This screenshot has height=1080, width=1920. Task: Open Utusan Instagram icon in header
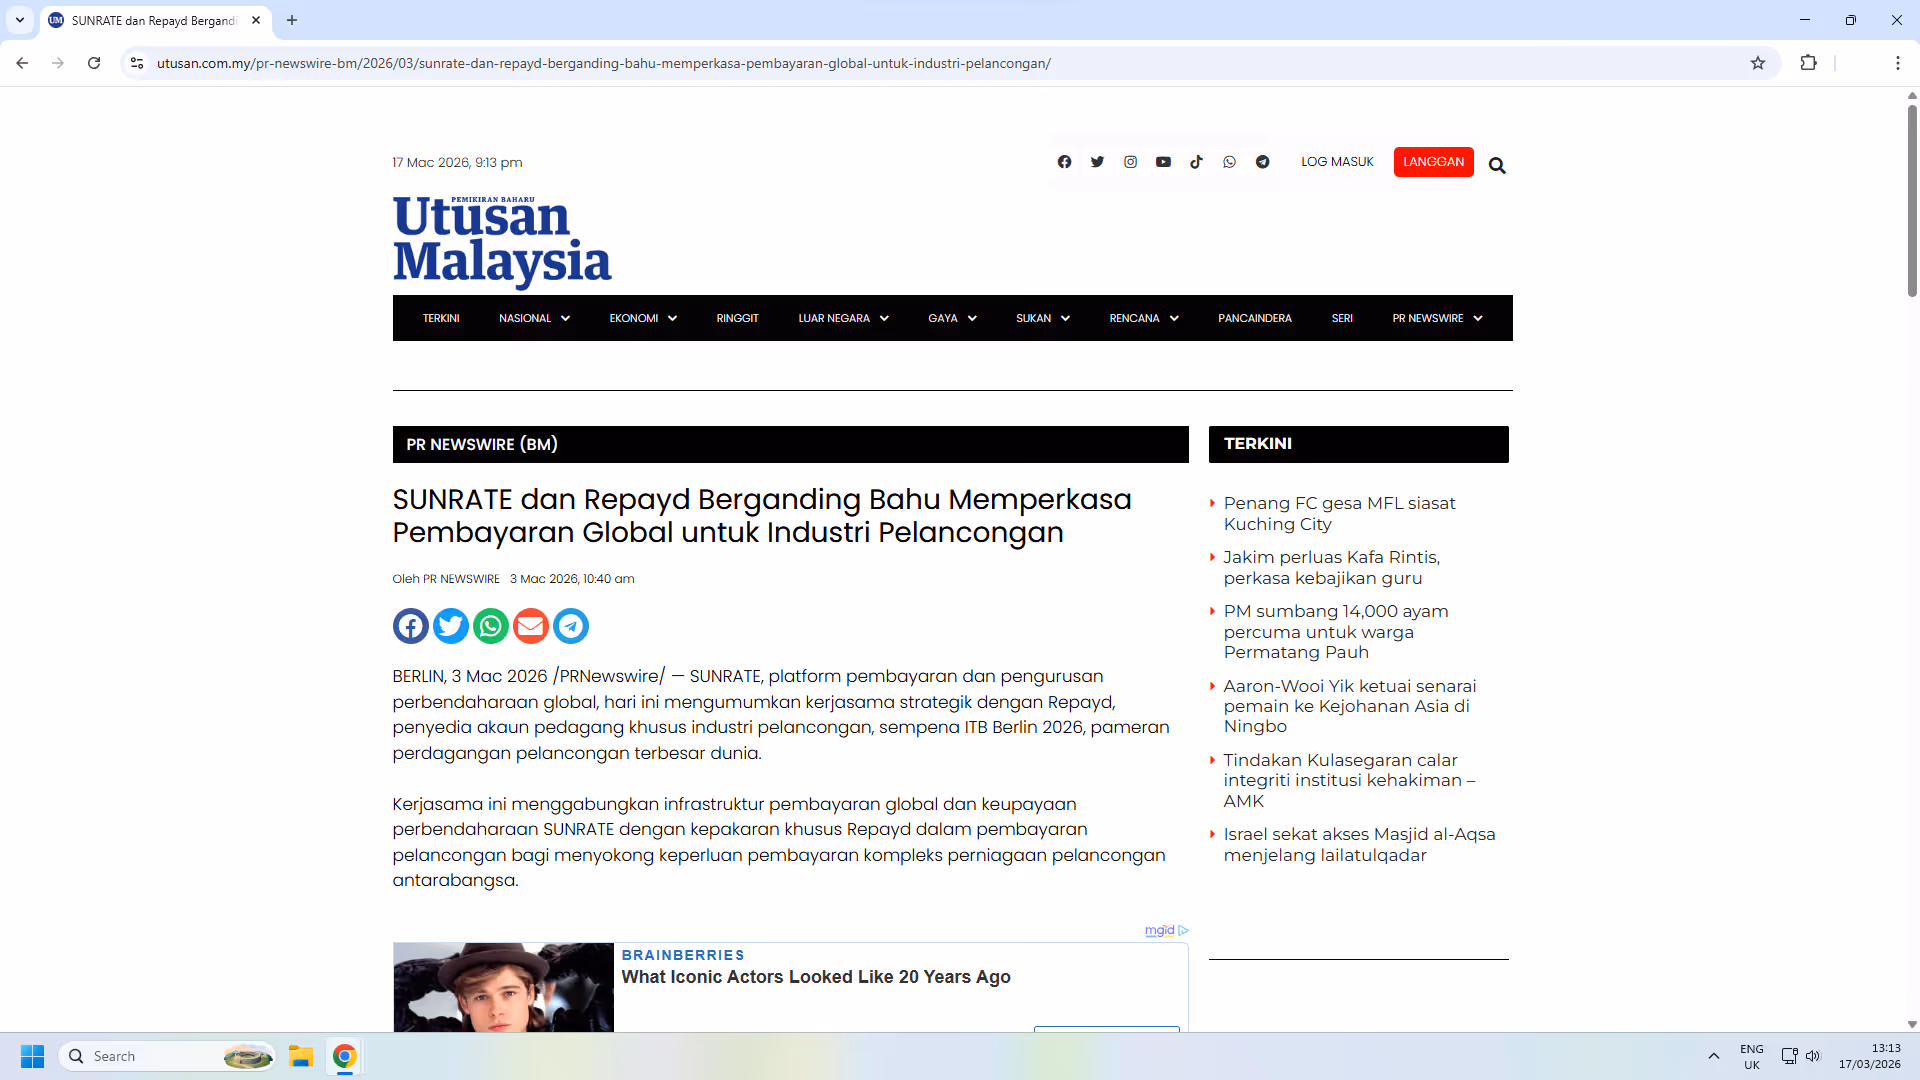tap(1130, 162)
